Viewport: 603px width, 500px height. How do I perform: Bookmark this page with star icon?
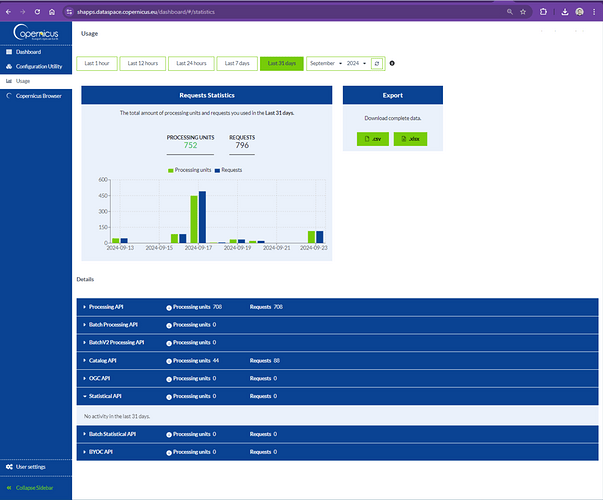pos(528,11)
